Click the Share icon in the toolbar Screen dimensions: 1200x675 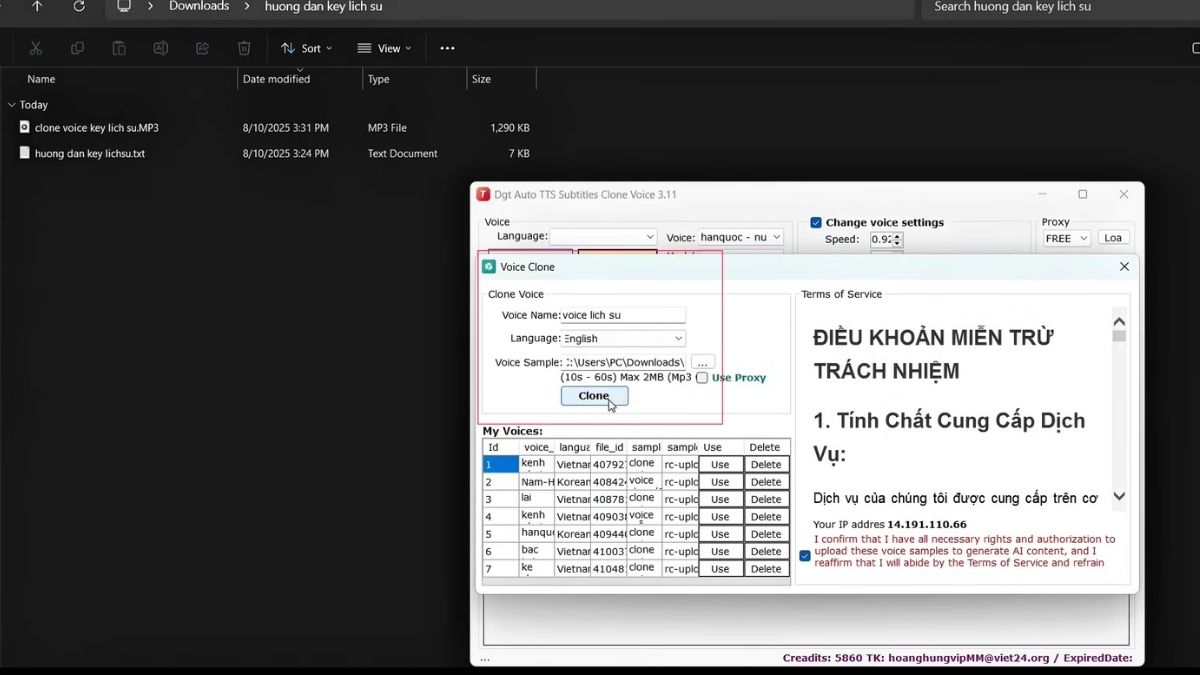[x=202, y=48]
